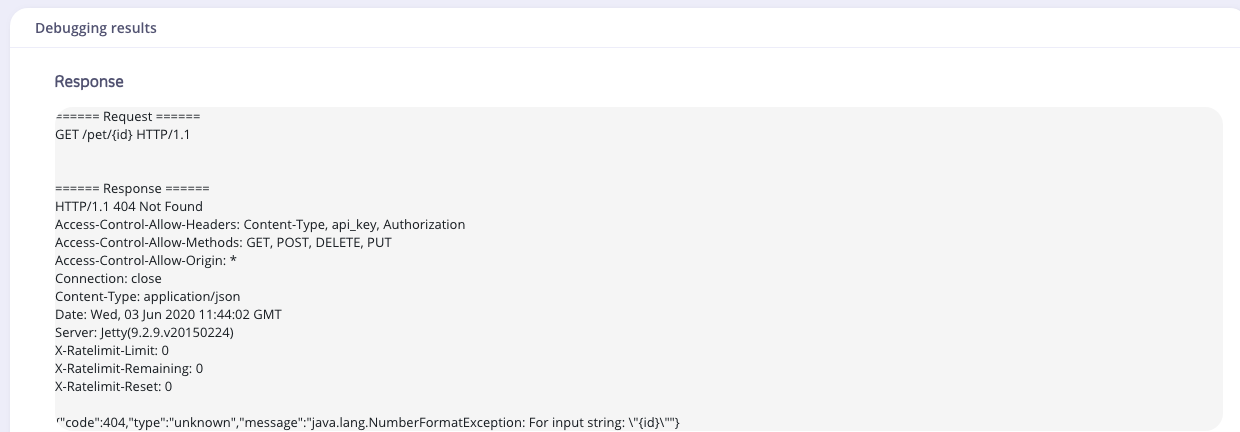Click the Content-Type: application/json line
Screen dimensions: 1240x432
(x=147, y=296)
